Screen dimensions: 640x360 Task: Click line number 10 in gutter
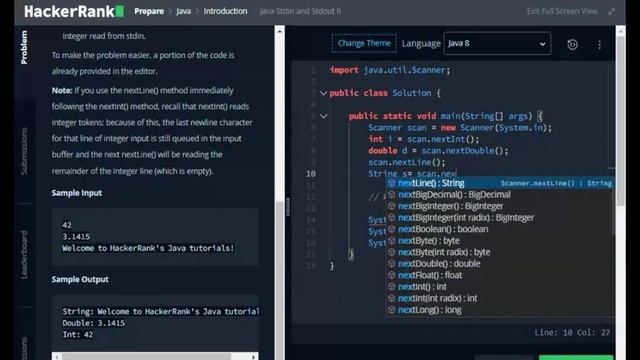[311, 174]
